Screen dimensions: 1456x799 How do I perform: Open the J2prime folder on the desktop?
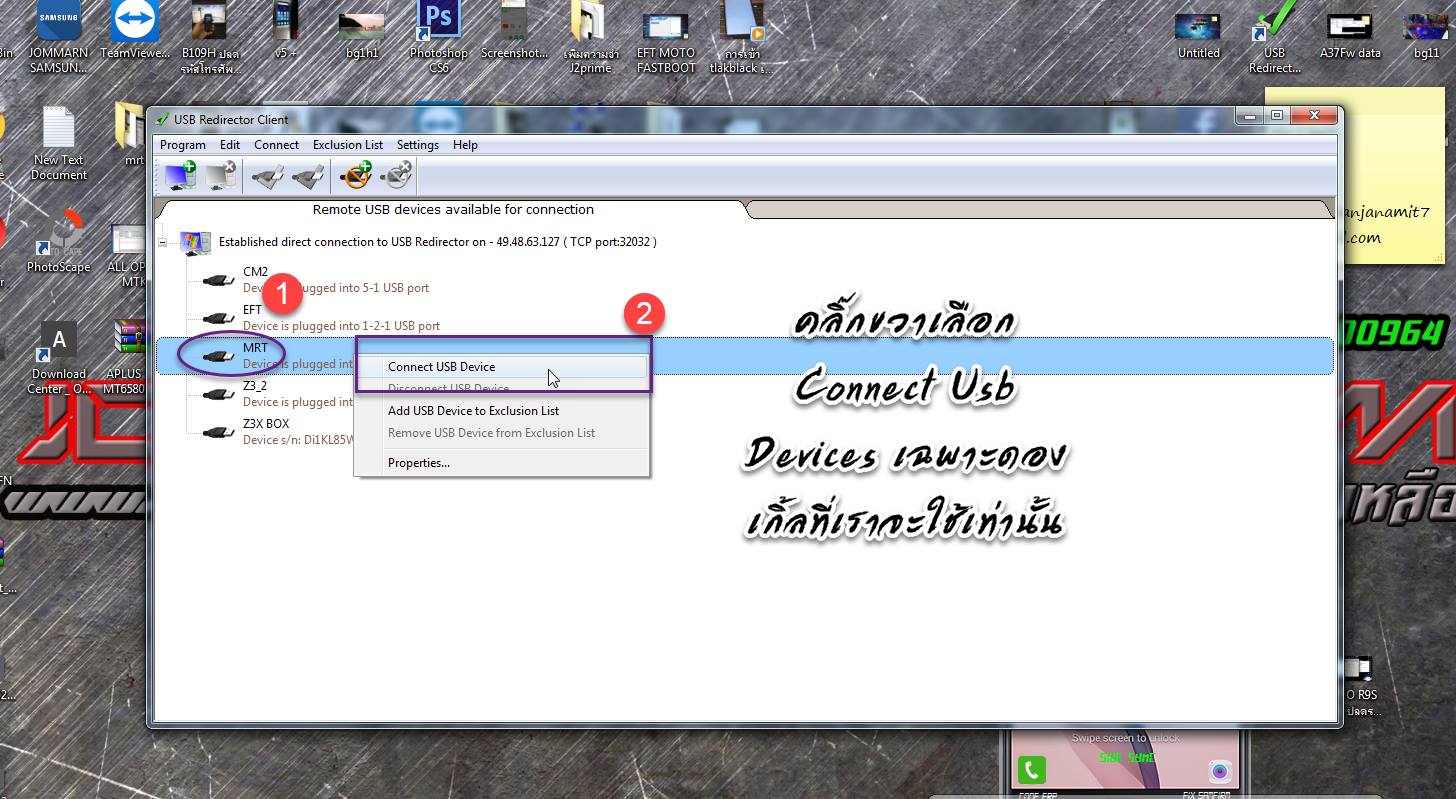click(x=589, y=37)
